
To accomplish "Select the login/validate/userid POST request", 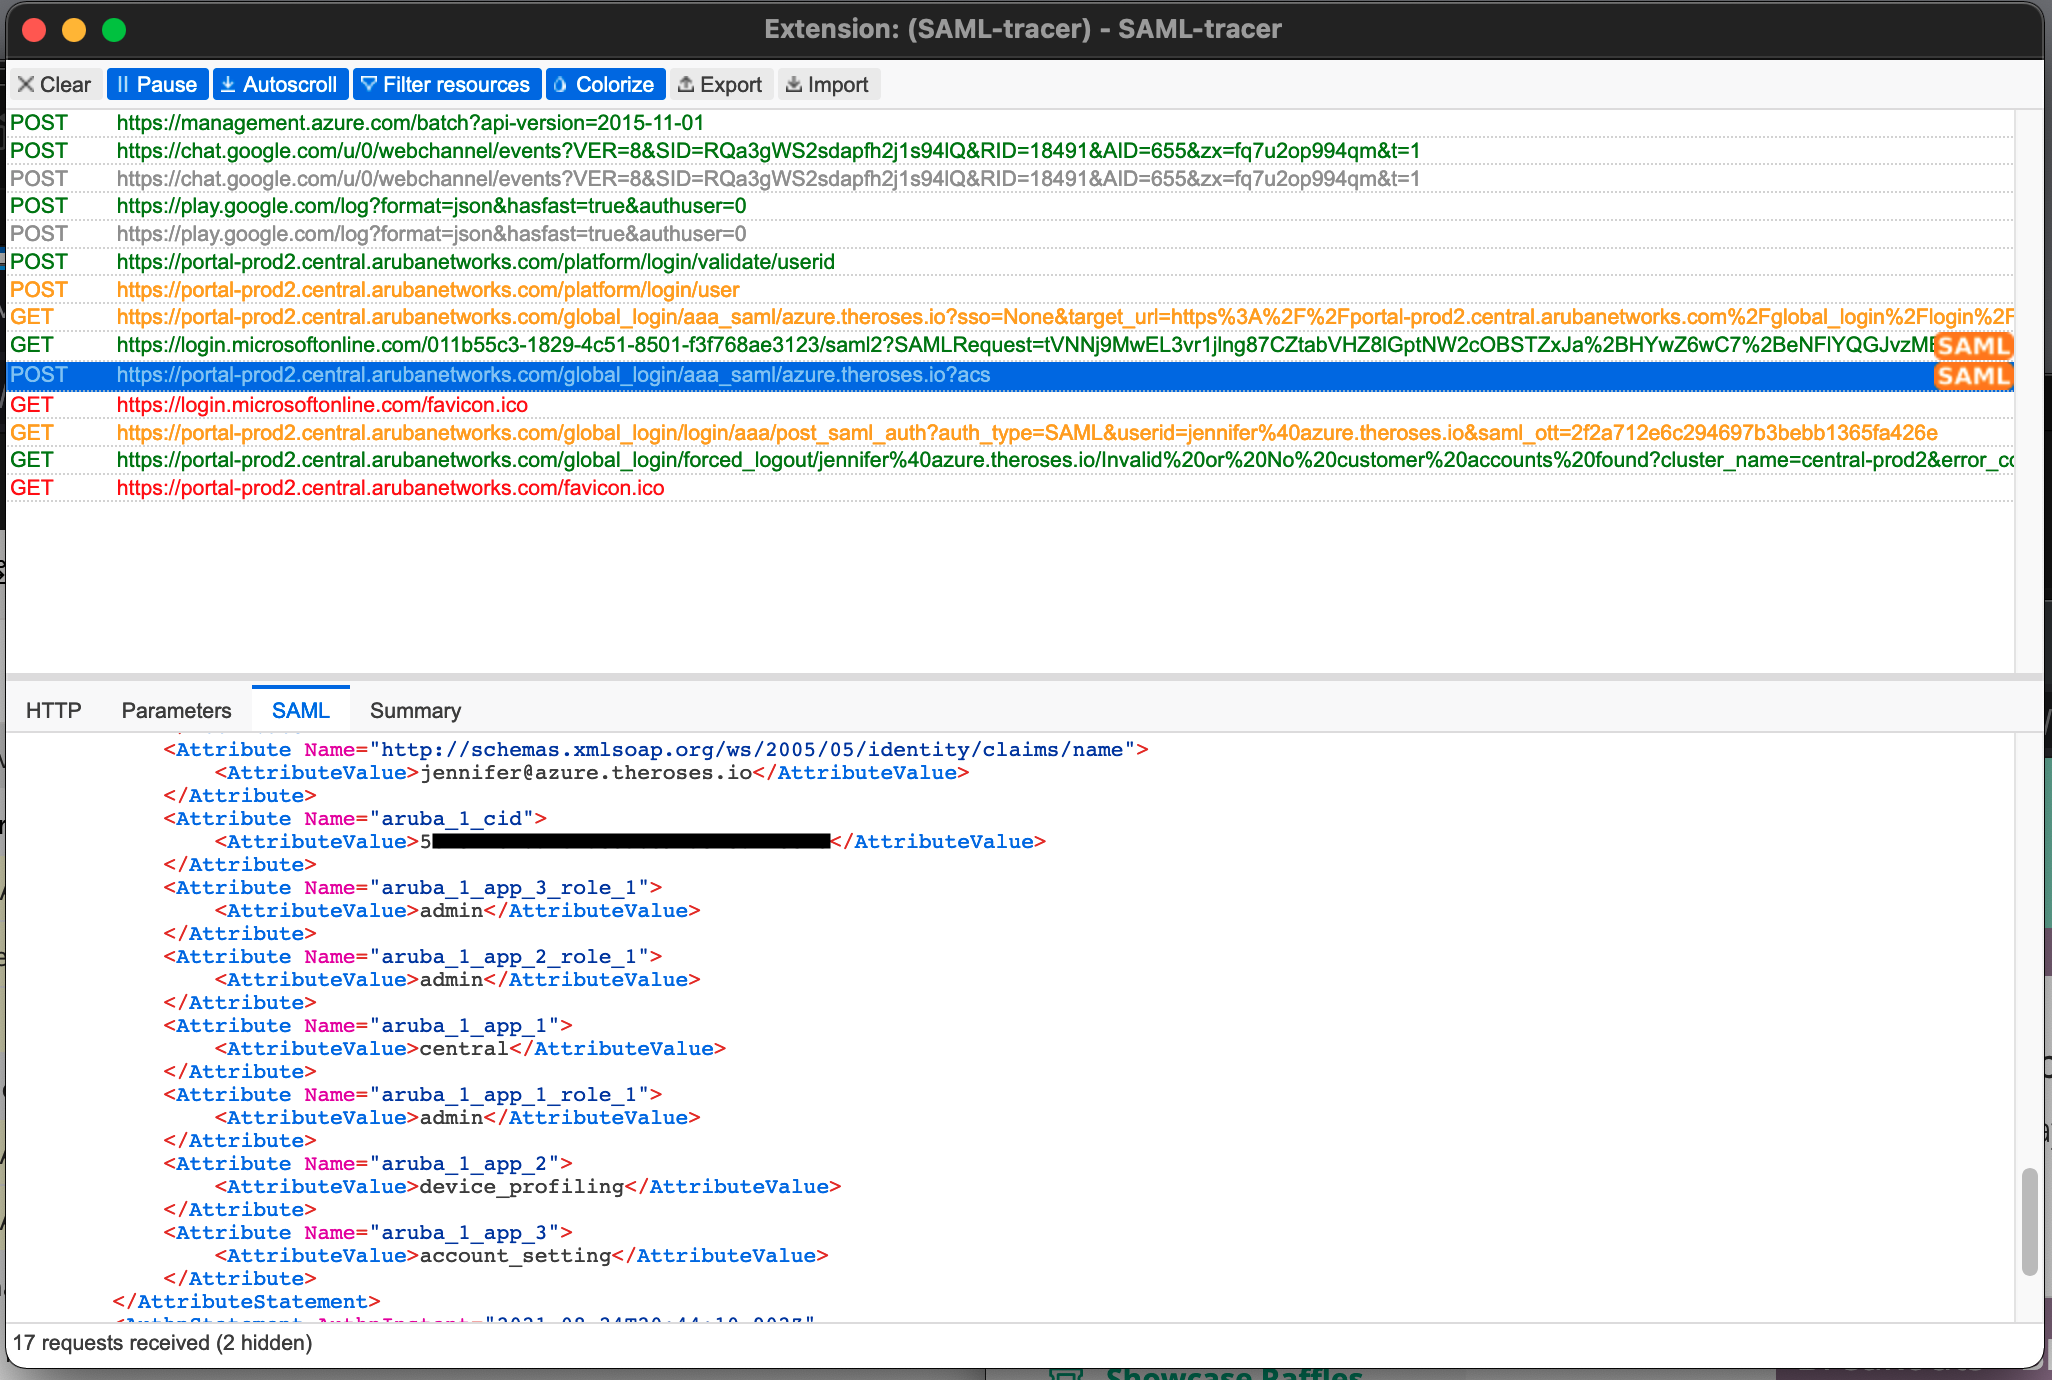I will coord(475,262).
